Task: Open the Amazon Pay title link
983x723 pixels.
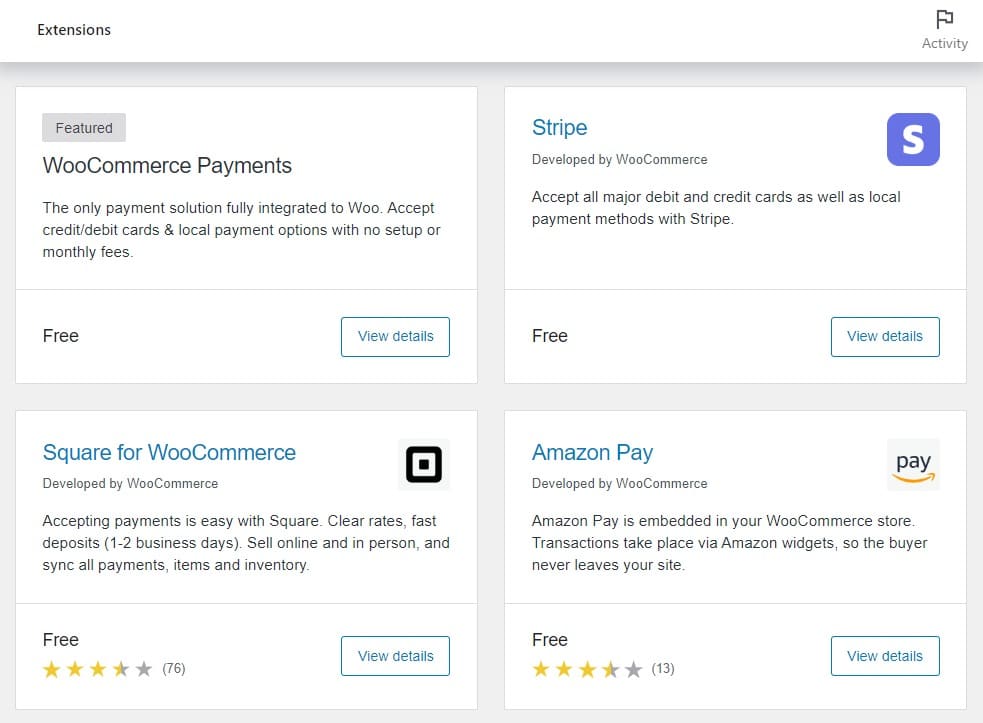Action: tap(592, 453)
